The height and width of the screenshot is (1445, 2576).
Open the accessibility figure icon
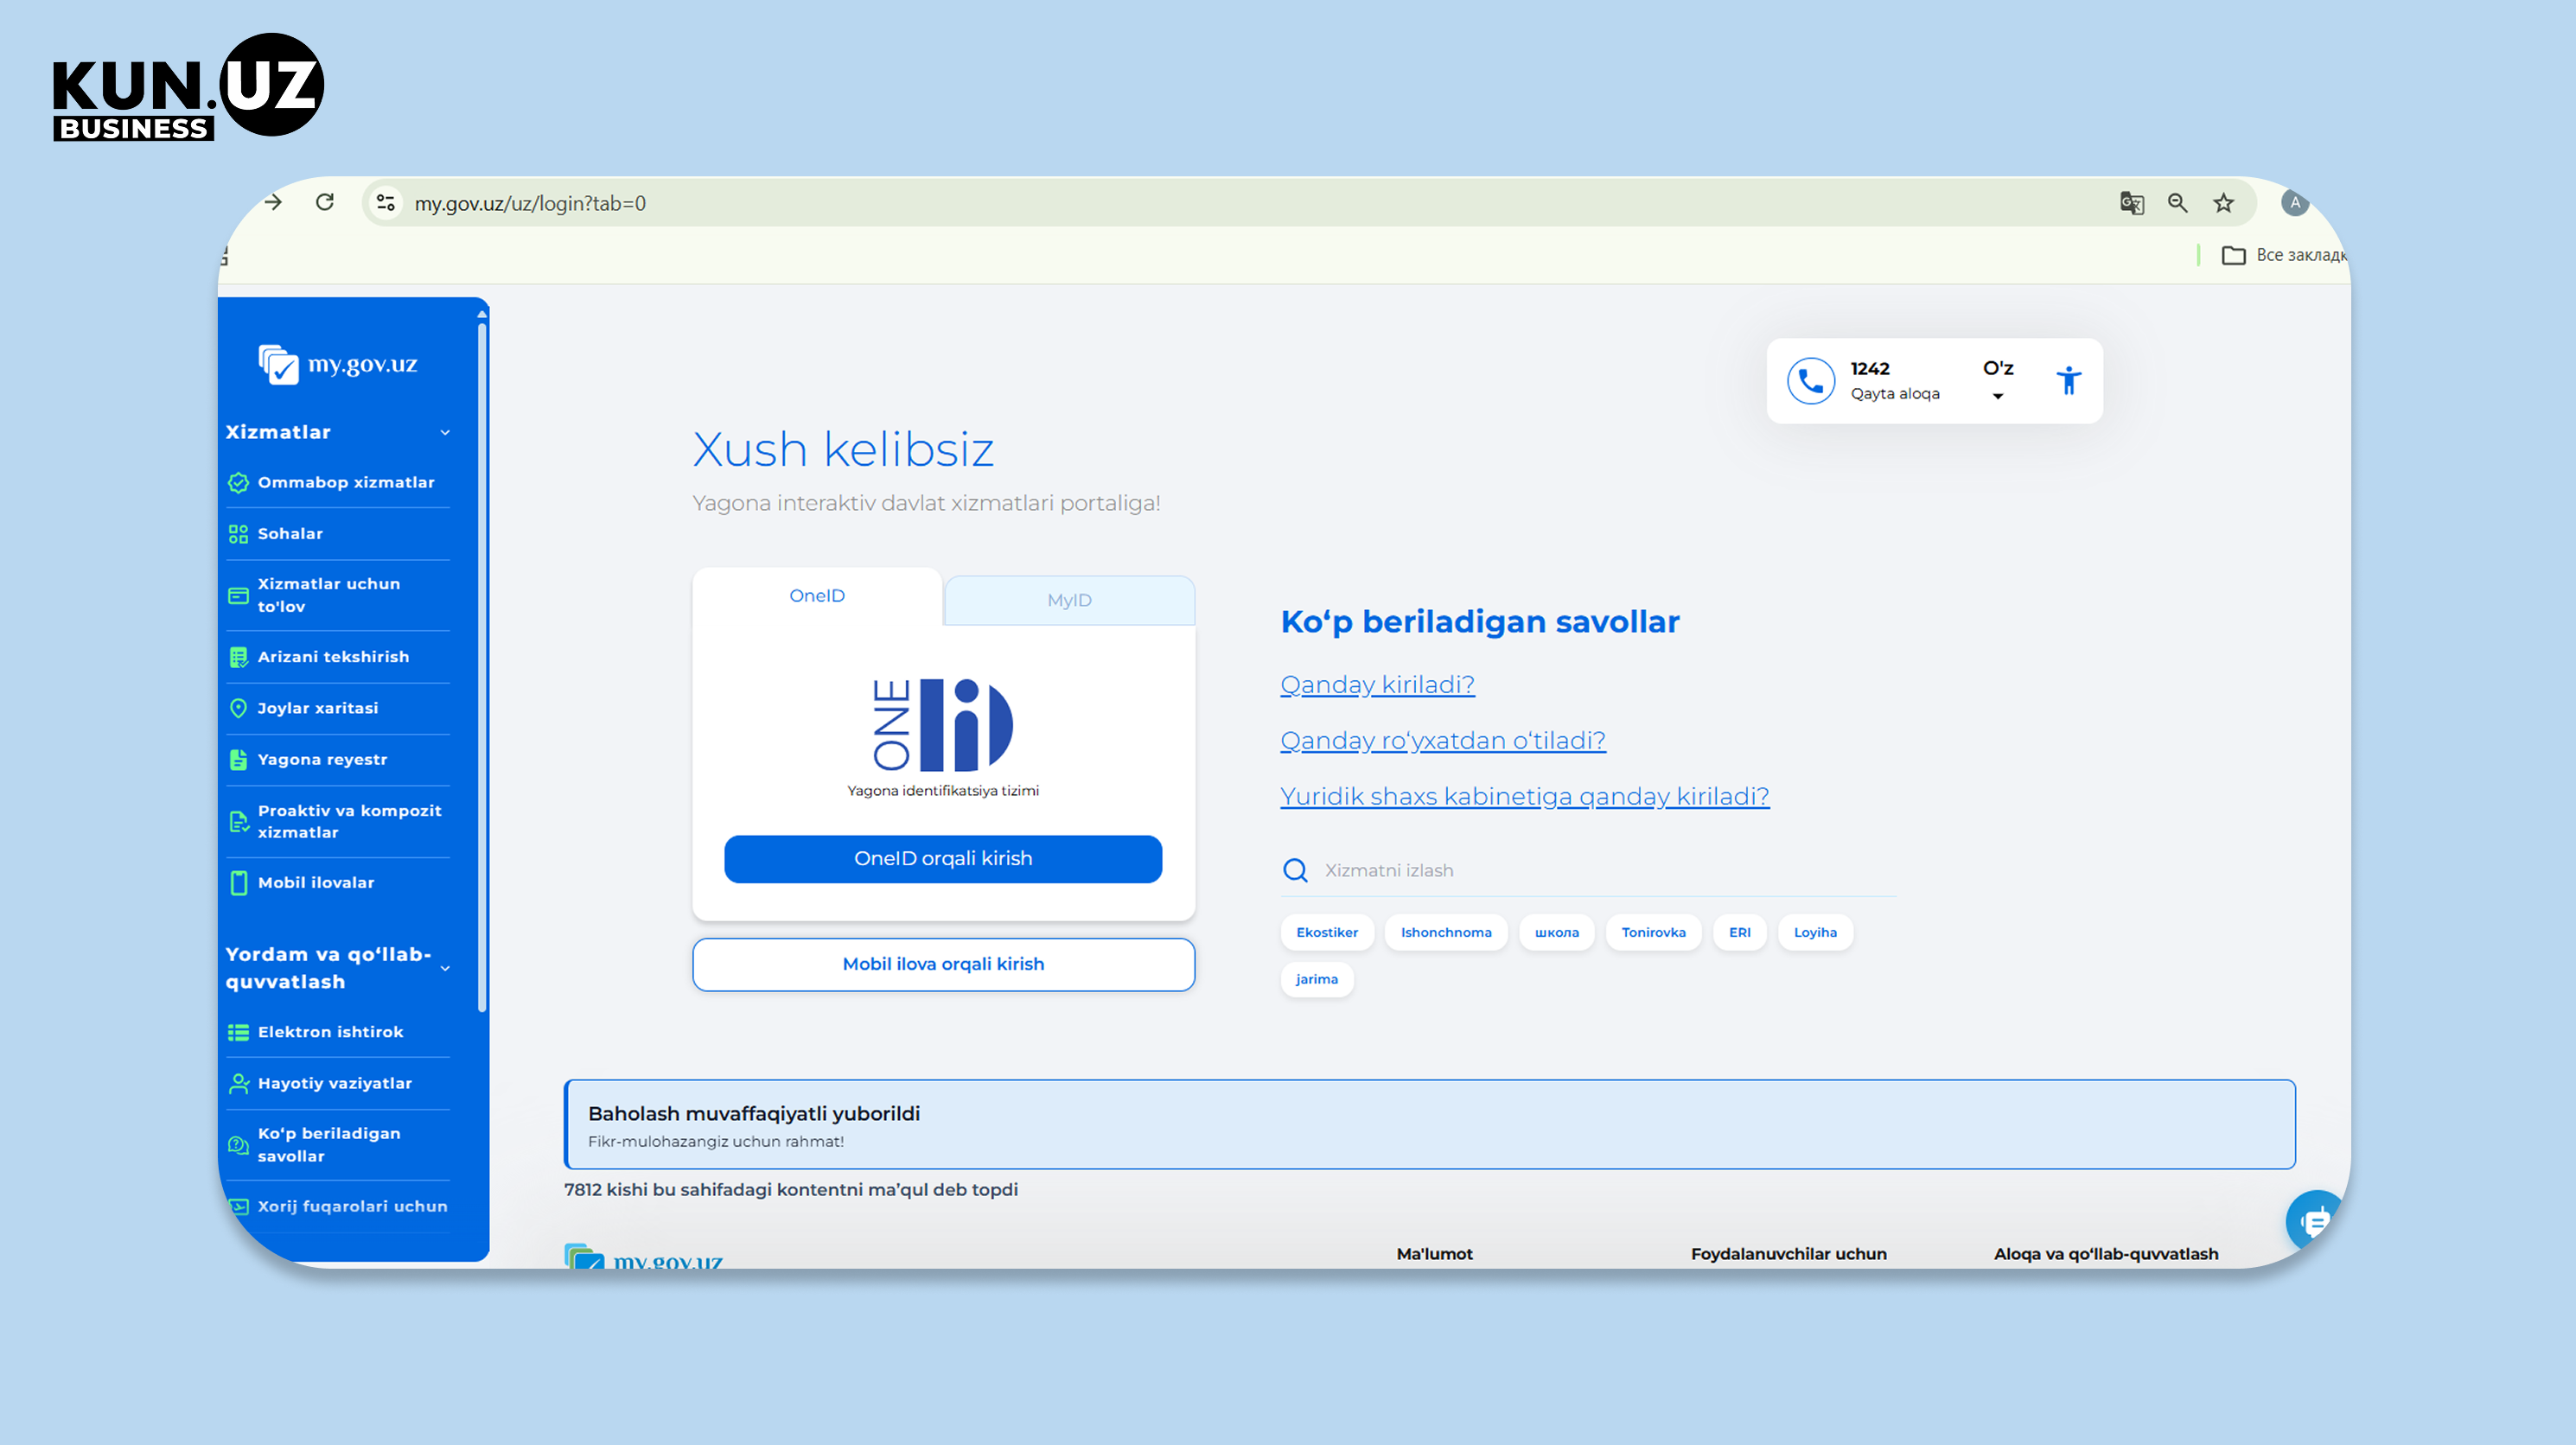click(2069, 381)
